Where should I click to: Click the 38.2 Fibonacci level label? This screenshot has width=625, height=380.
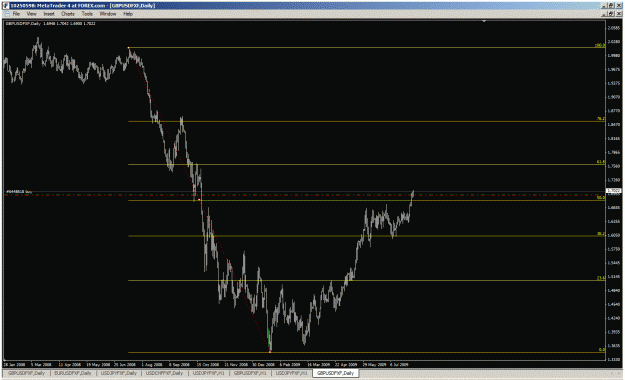pyautogui.click(x=601, y=234)
